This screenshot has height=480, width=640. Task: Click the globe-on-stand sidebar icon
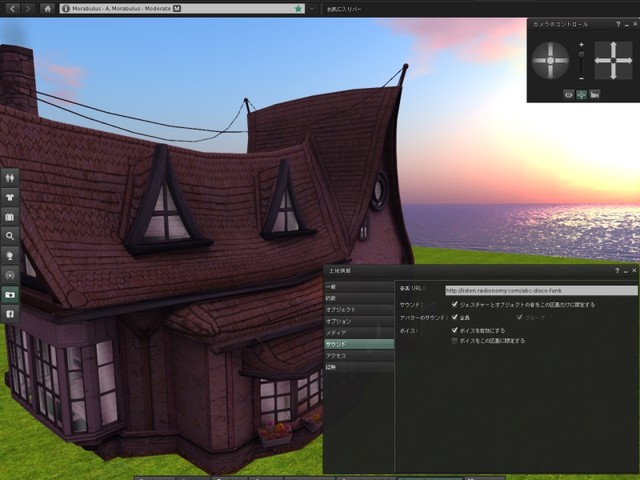[x=10, y=256]
